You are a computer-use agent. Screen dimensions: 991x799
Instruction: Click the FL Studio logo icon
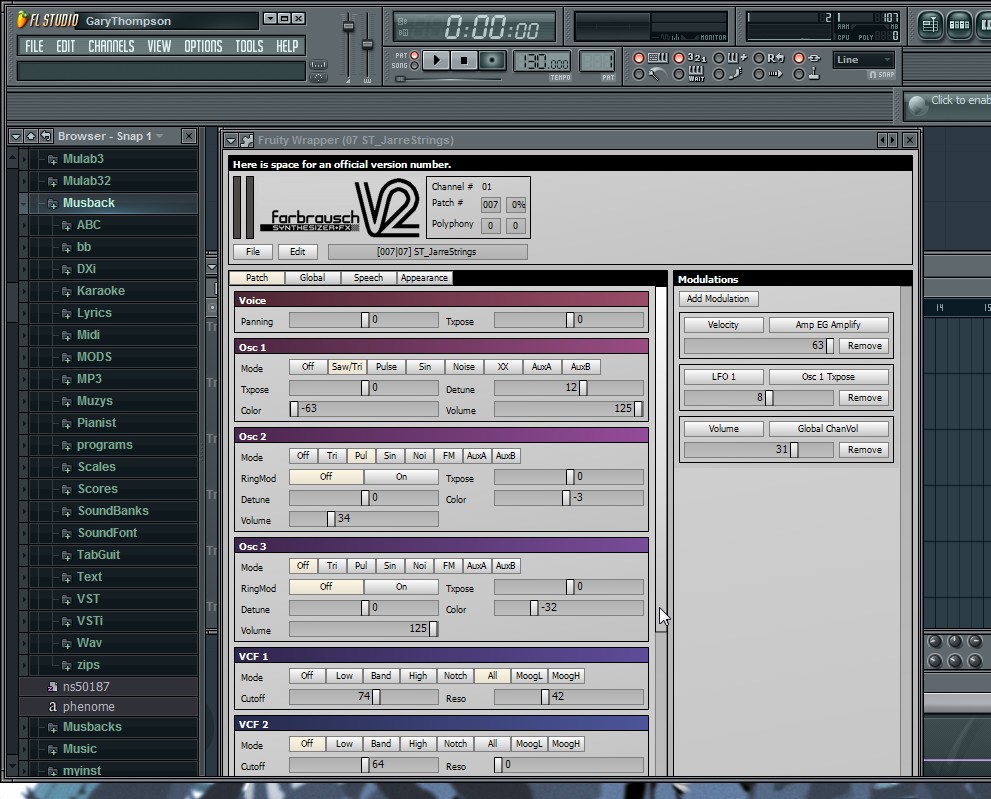[x=22, y=20]
